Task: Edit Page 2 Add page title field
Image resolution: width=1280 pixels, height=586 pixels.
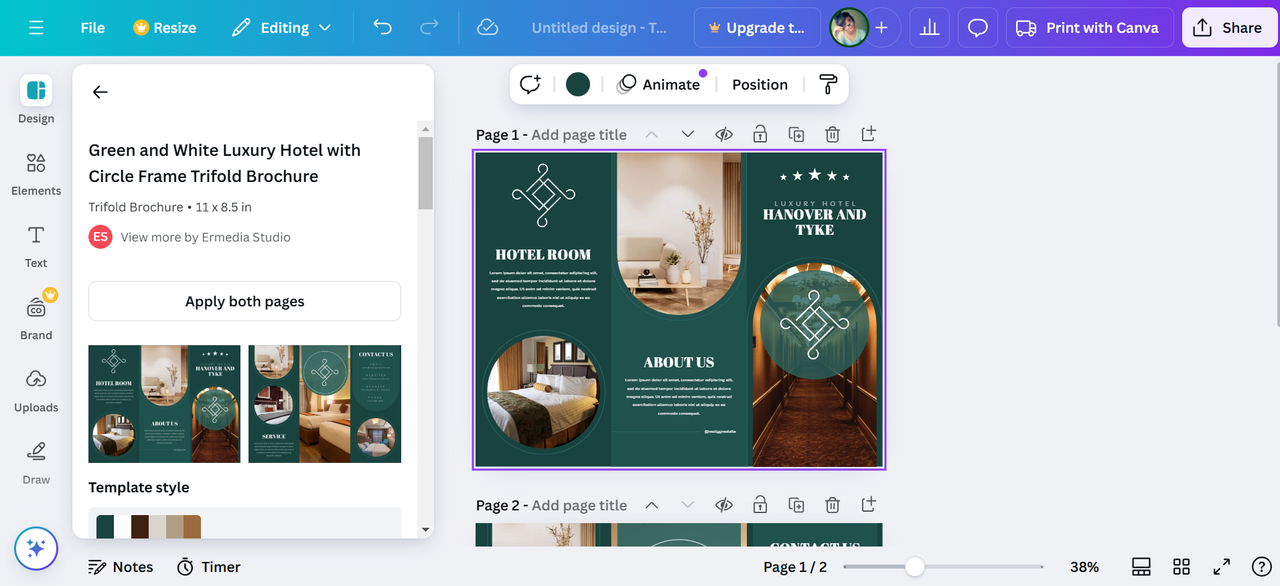Action: [x=579, y=505]
